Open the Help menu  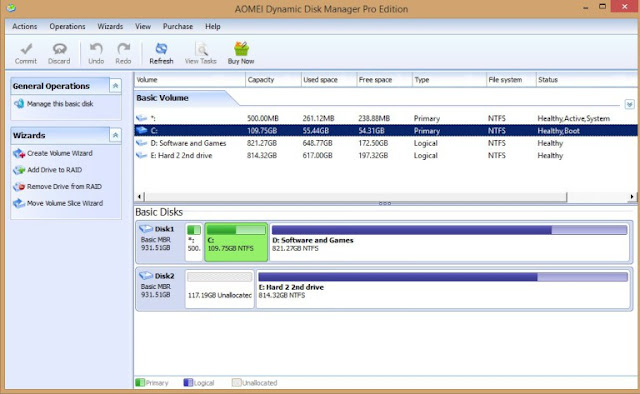213,27
